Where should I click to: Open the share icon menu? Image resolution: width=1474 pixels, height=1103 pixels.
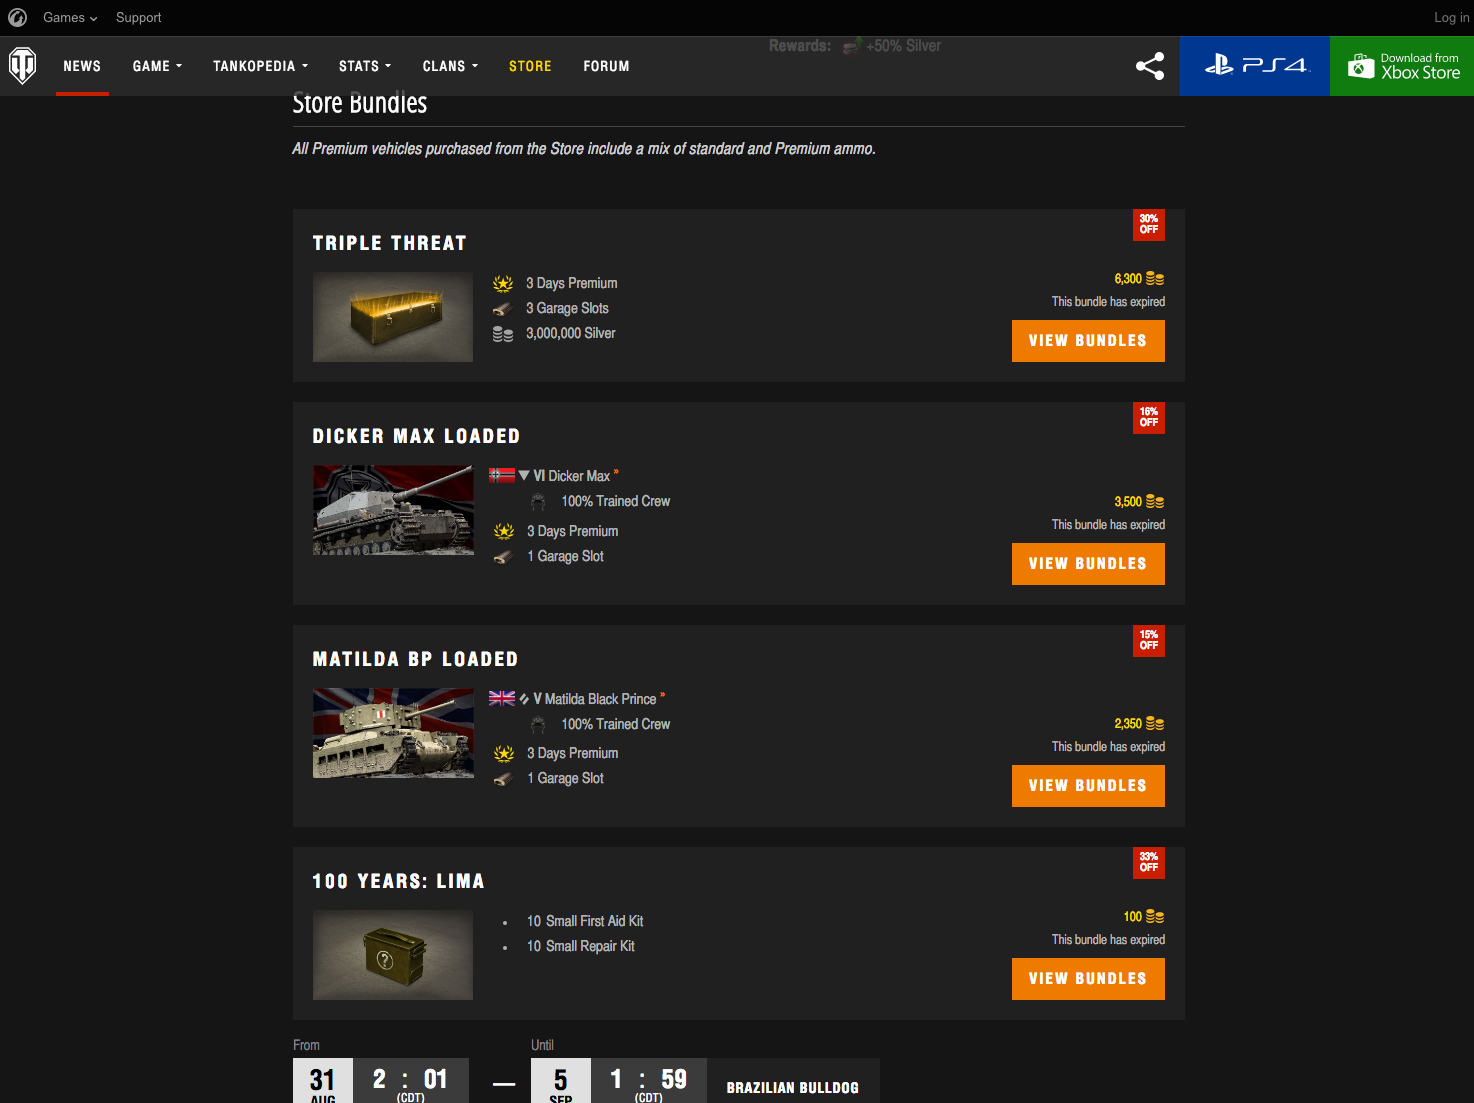click(1150, 66)
